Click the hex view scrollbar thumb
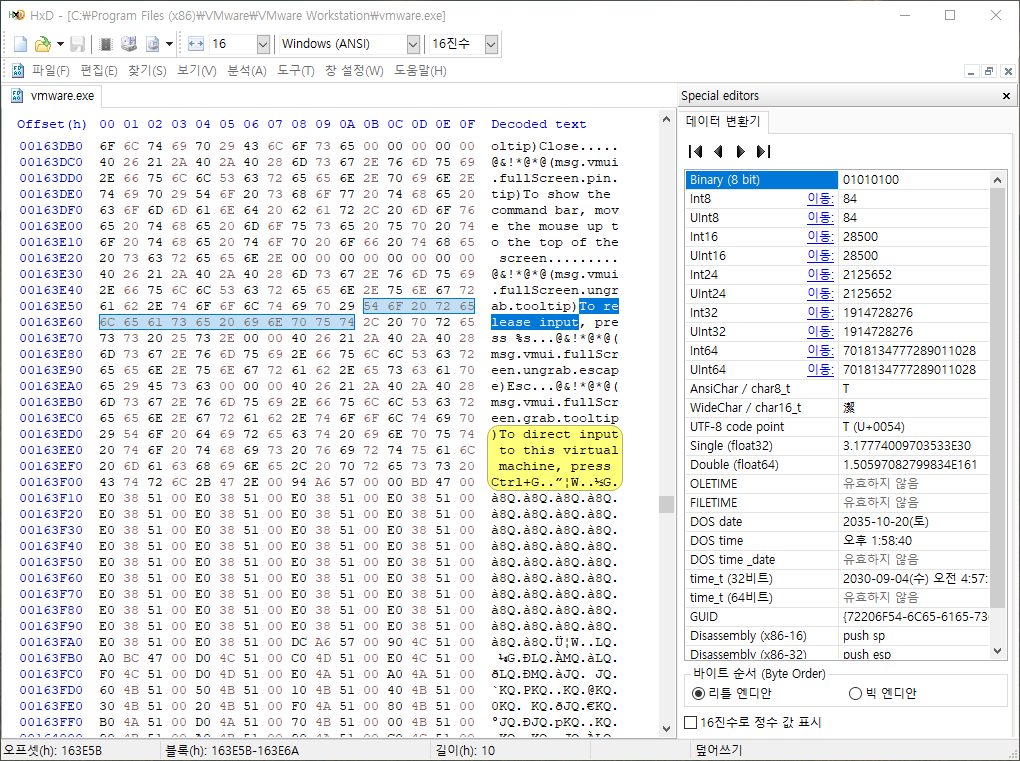 (666, 505)
